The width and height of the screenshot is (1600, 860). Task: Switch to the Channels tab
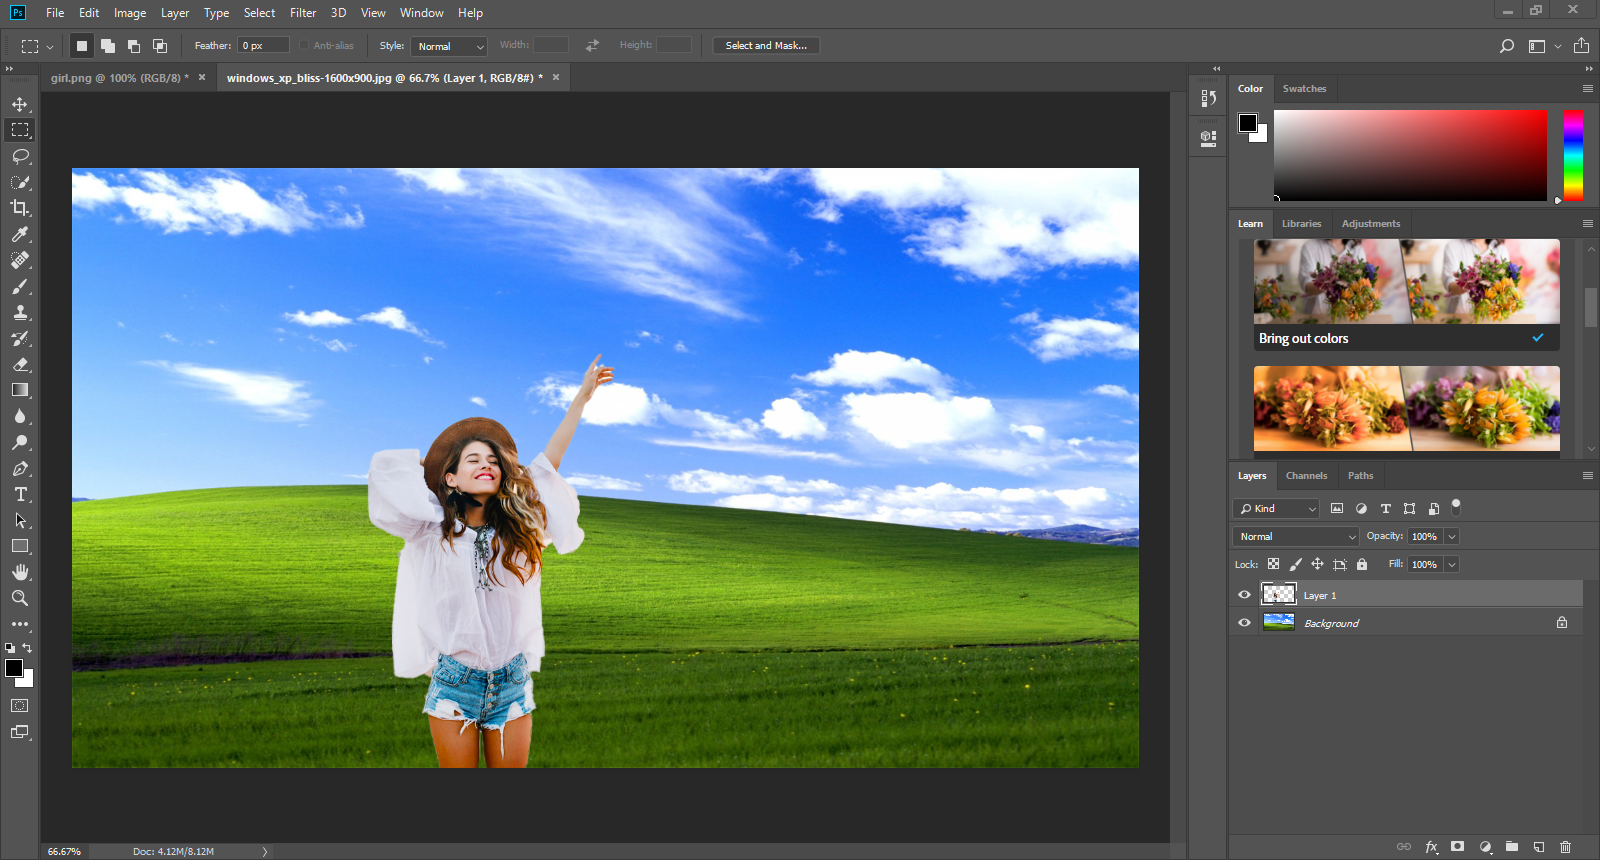(x=1306, y=476)
